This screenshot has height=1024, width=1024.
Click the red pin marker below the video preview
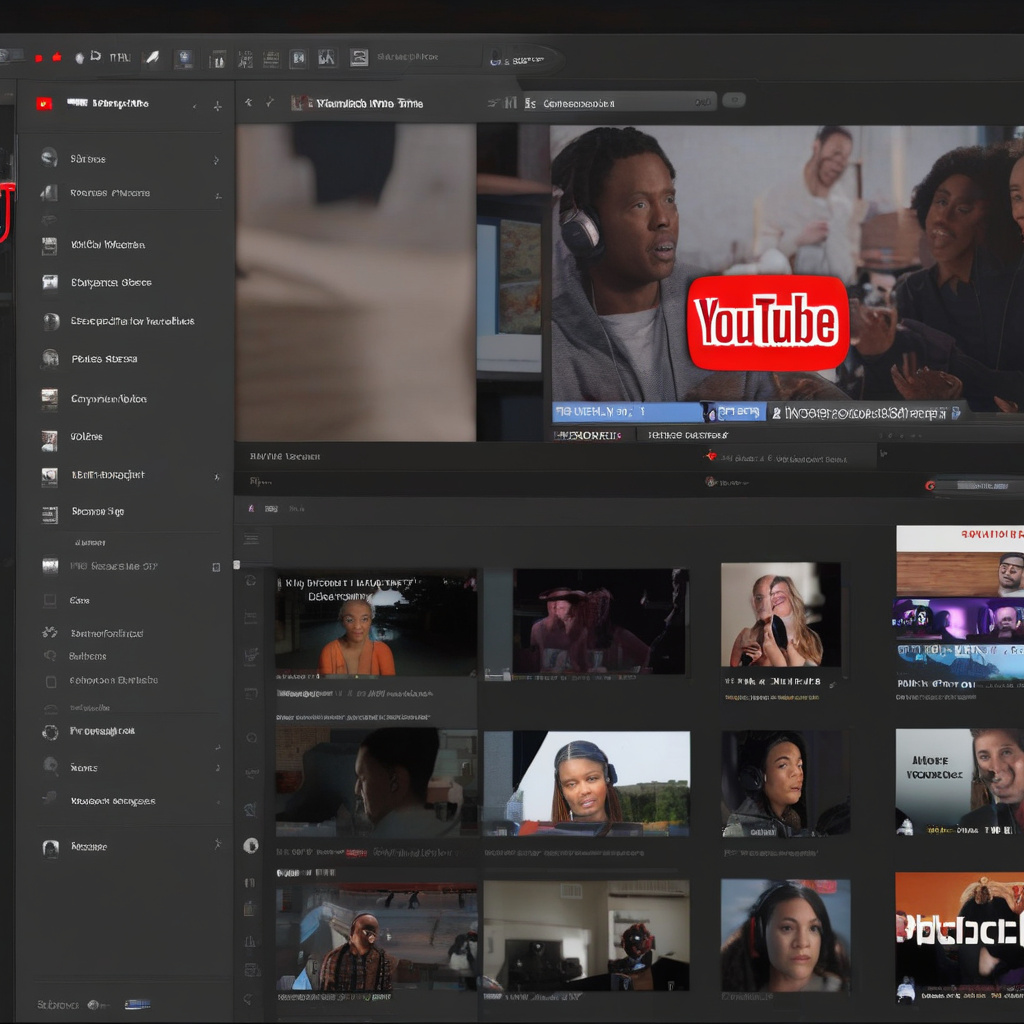coord(711,456)
